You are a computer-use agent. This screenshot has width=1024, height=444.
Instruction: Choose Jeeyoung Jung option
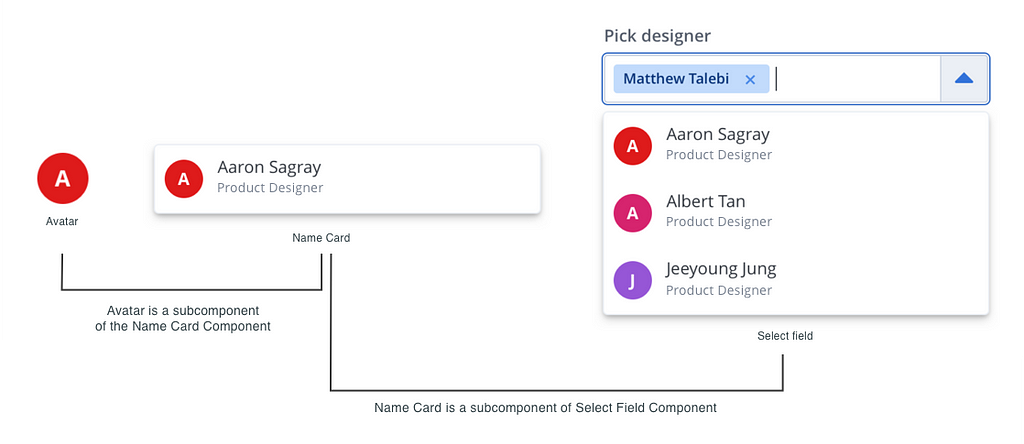point(796,279)
